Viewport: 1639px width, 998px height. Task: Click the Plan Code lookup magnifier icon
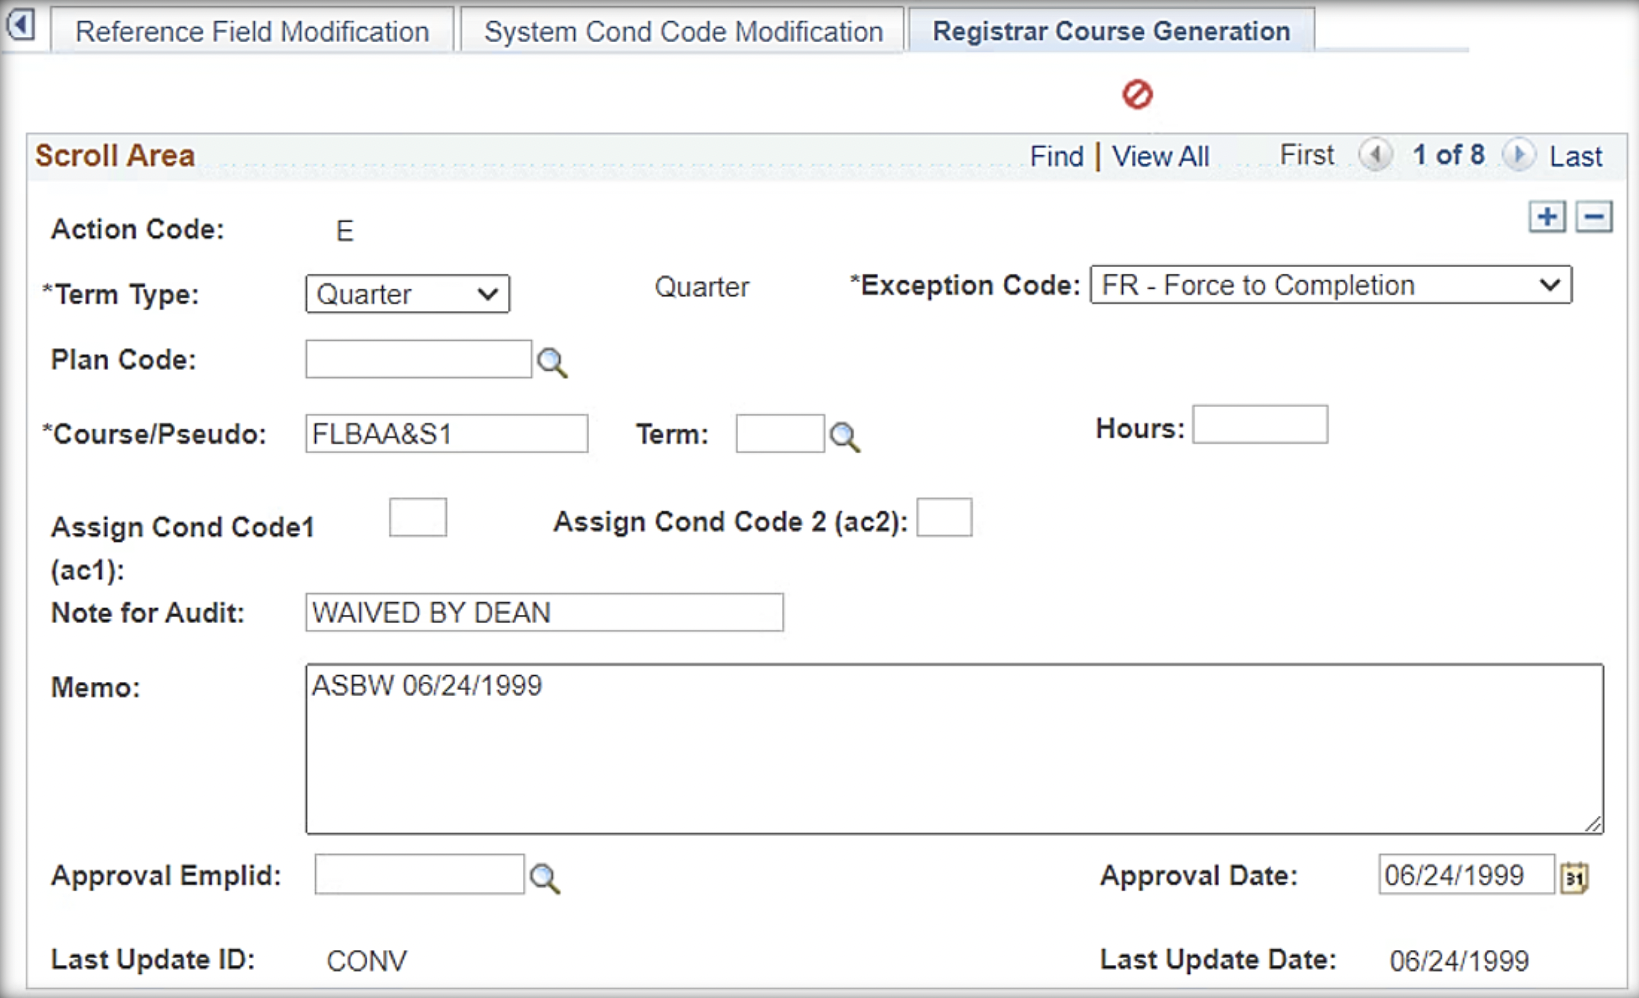point(551,362)
